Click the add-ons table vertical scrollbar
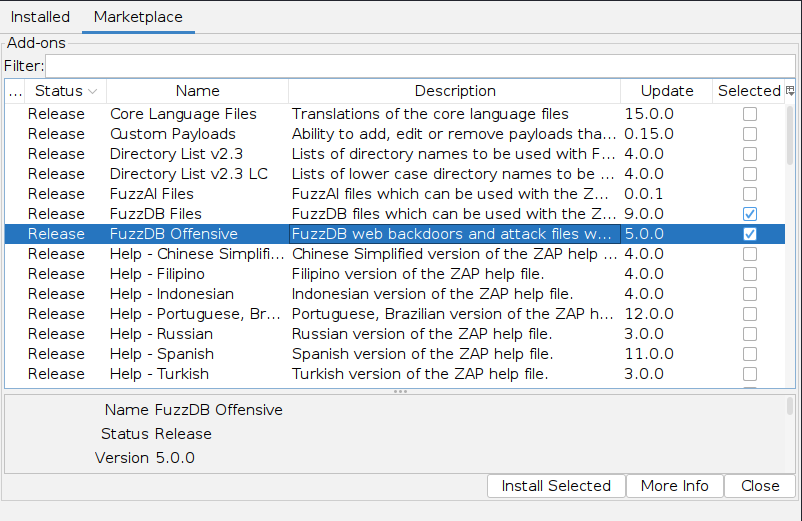 click(790, 135)
